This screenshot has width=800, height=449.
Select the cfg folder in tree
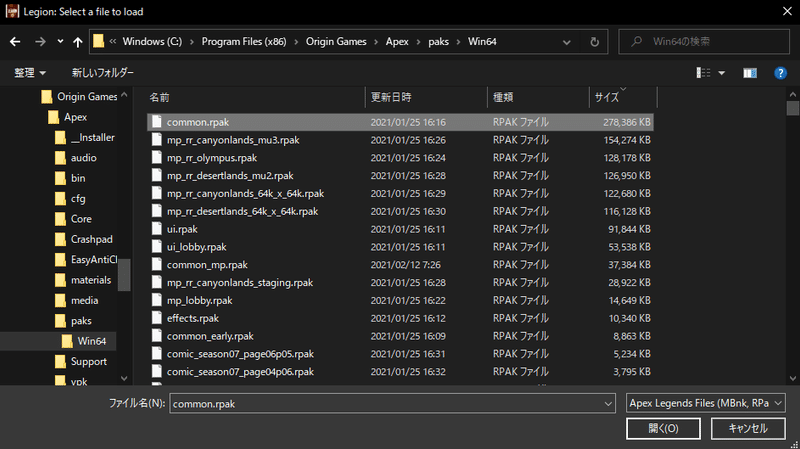coord(70,198)
